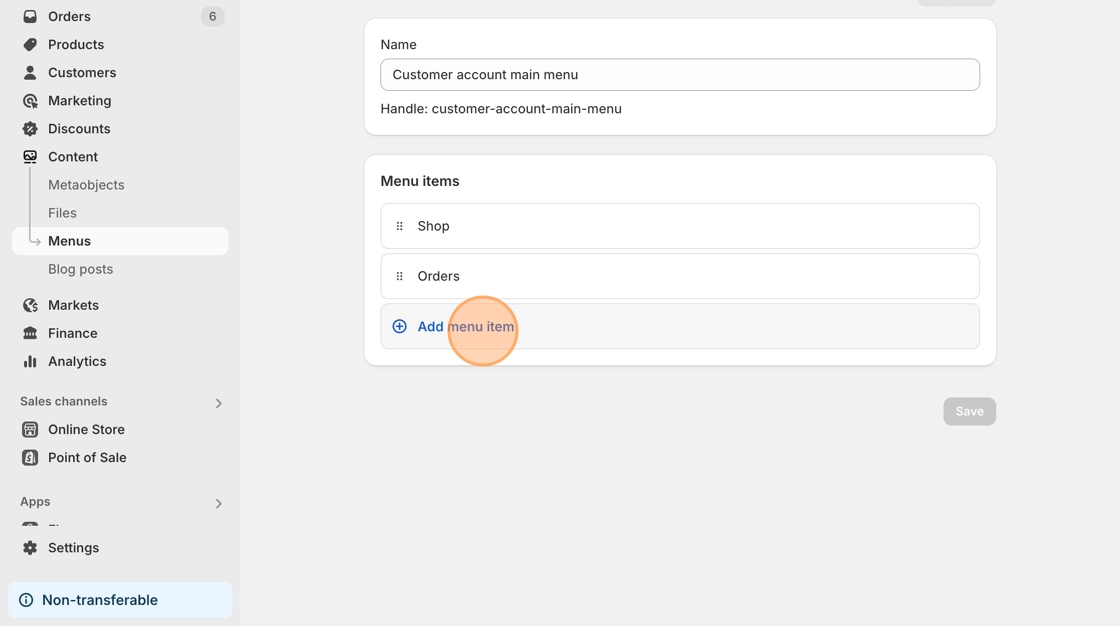Click the menu Name input field
The image size is (1120, 626).
point(680,75)
